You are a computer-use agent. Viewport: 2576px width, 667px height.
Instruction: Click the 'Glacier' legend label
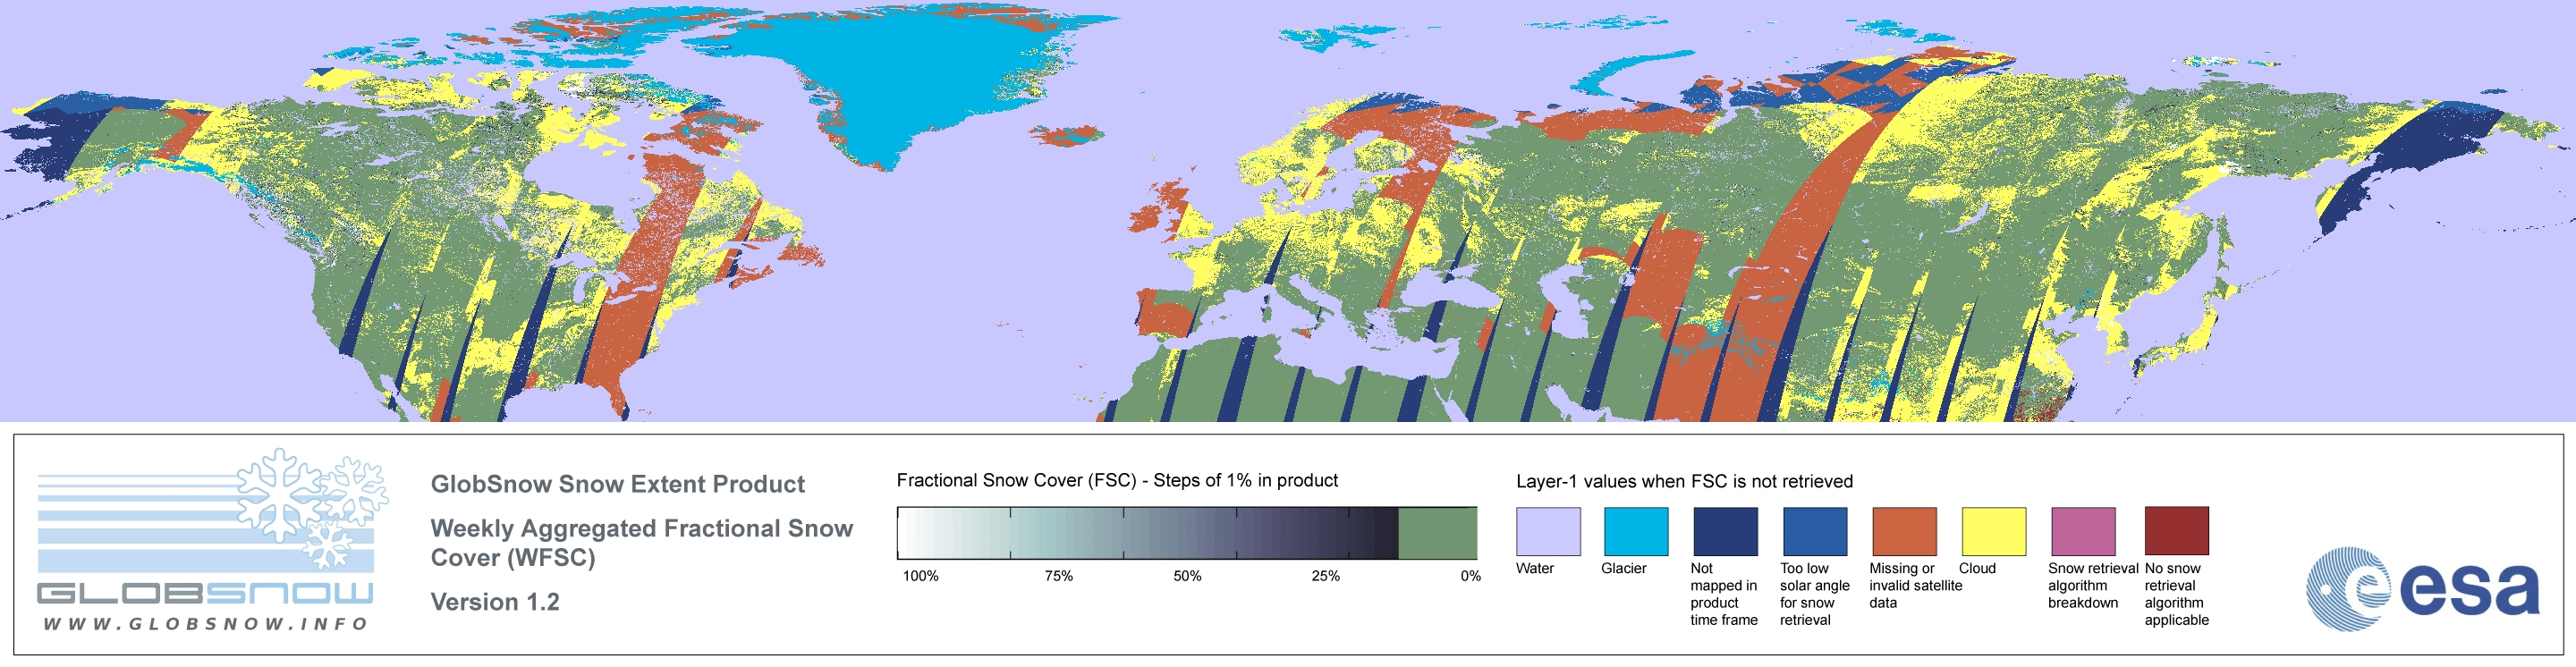click(1624, 568)
